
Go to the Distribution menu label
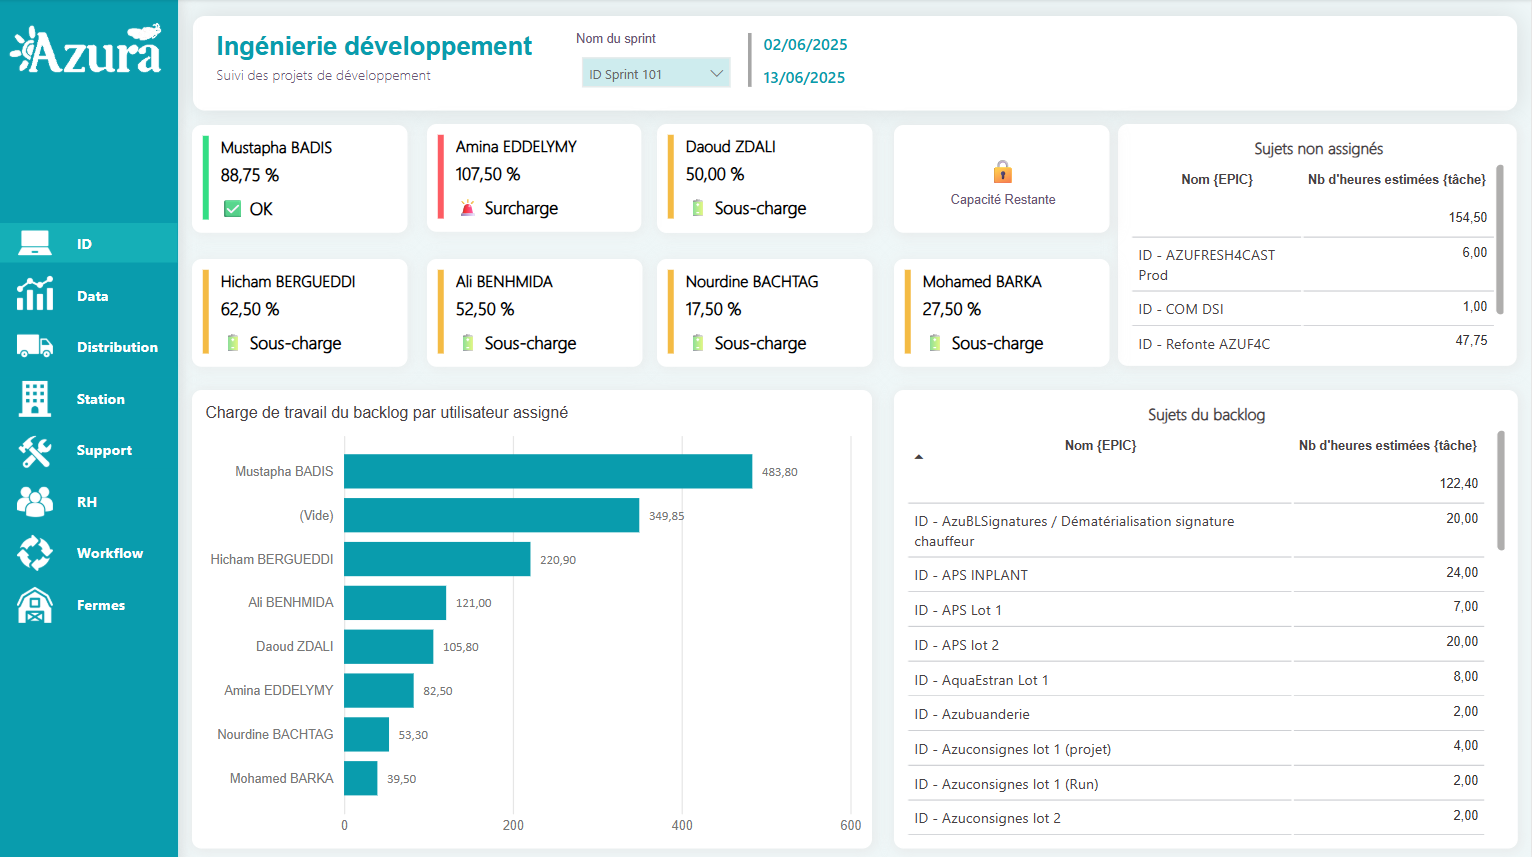[x=117, y=347]
